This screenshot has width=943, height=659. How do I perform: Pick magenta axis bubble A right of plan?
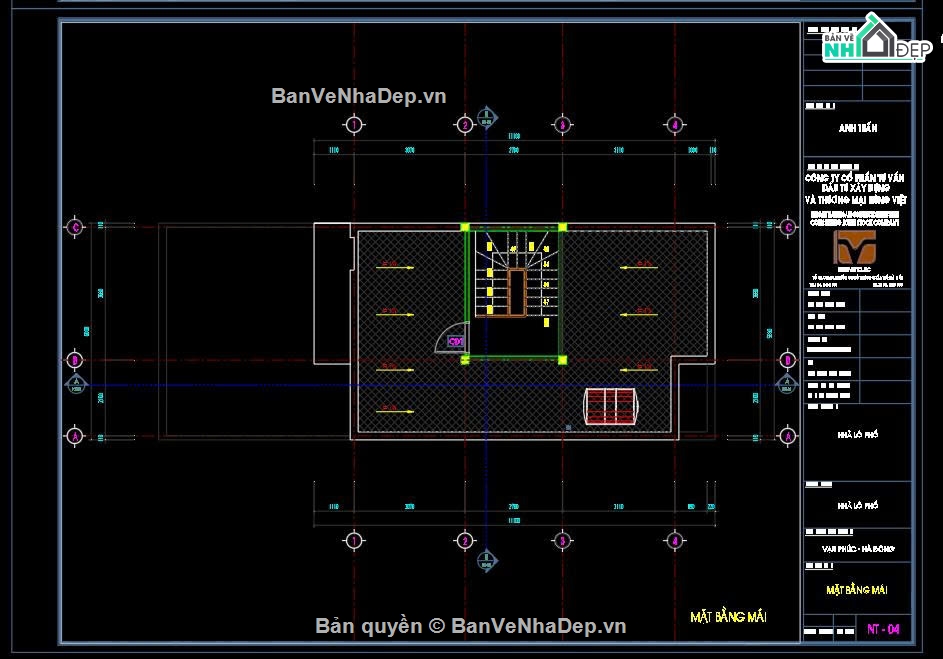(788, 436)
